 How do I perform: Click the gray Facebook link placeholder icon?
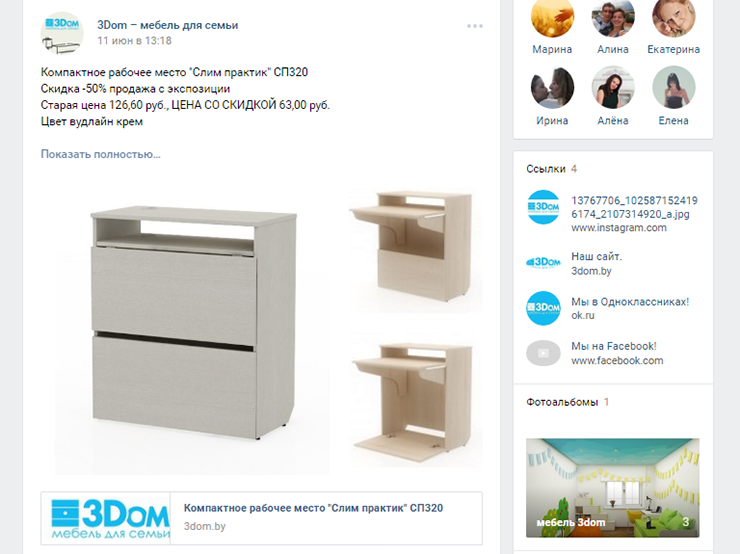(543, 353)
